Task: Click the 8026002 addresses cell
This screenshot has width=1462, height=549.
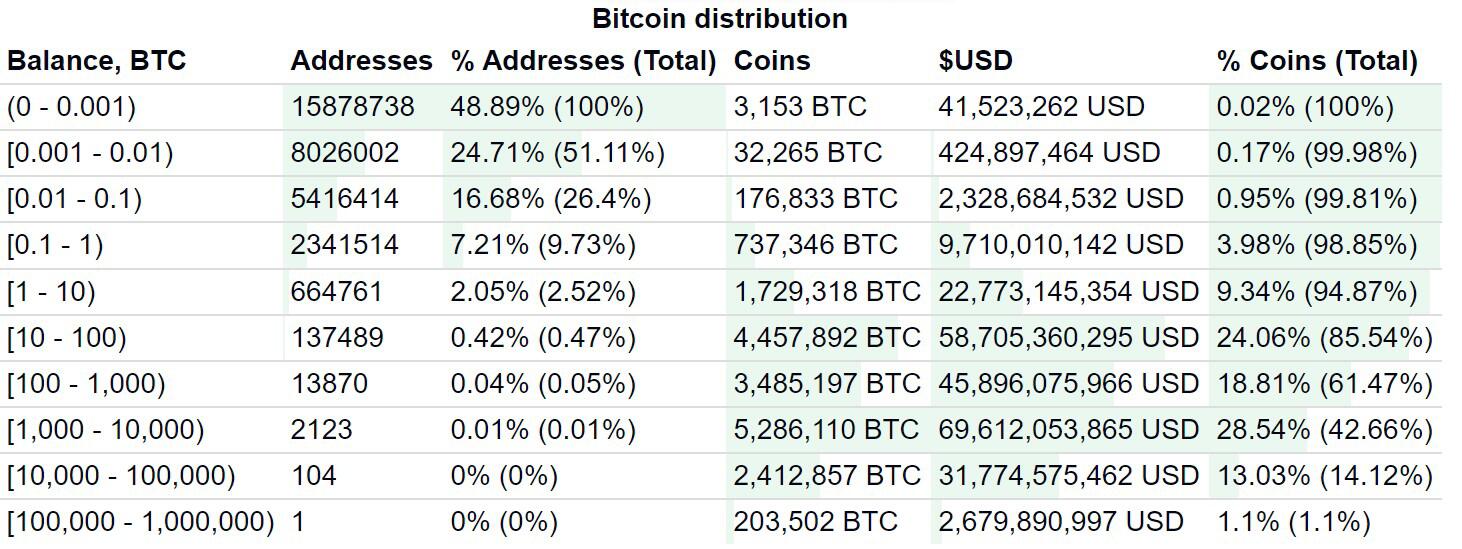Action: 345,153
